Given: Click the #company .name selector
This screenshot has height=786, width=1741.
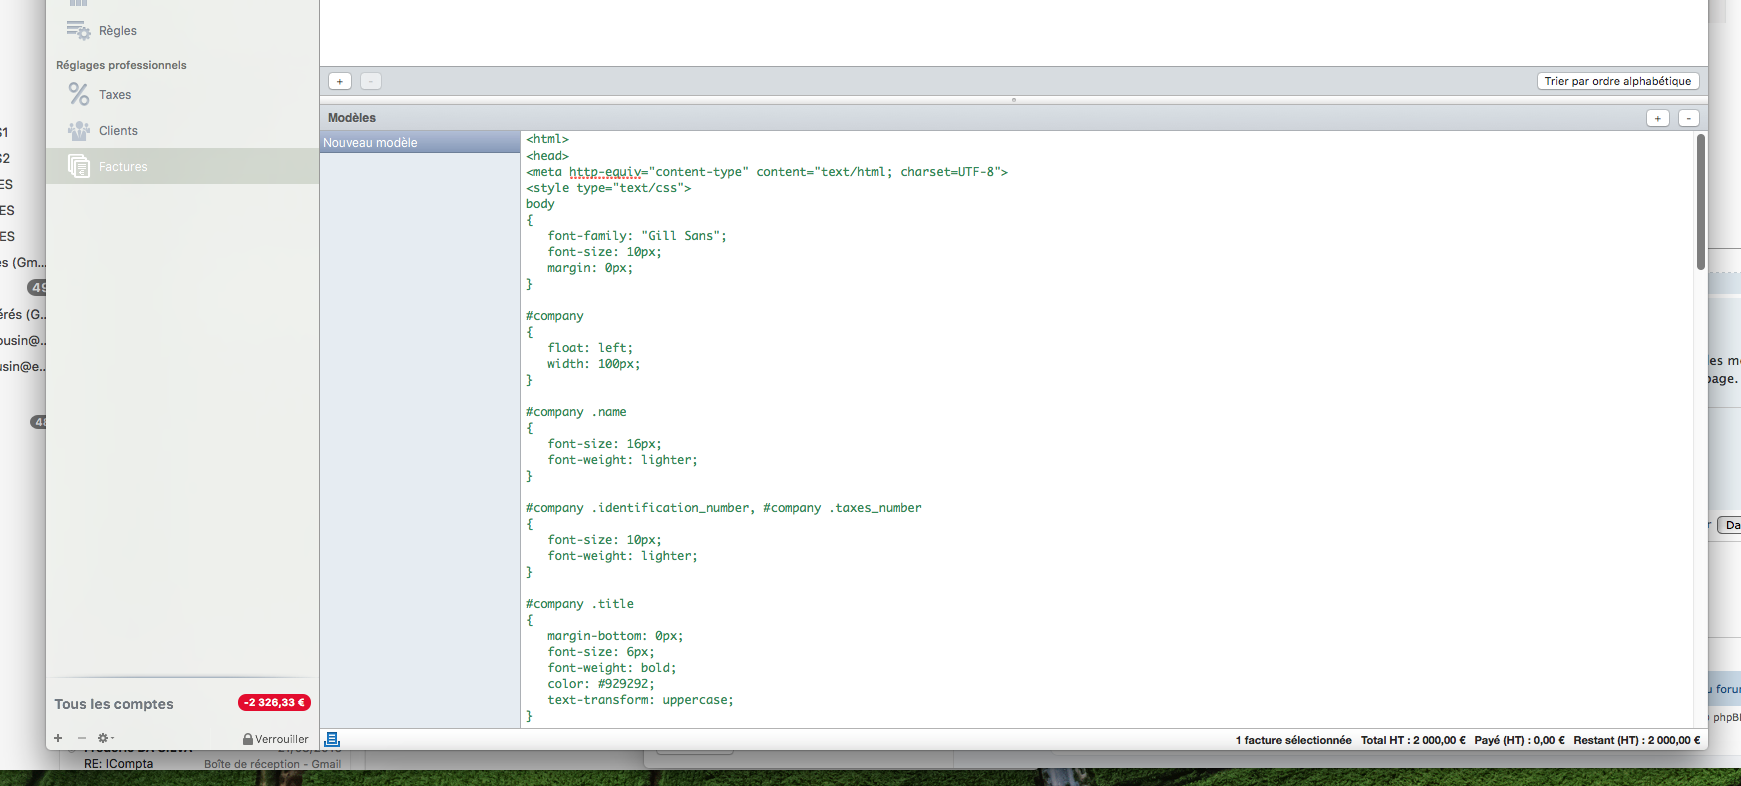Looking at the screenshot, I should pyautogui.click(x=576, y=411).
